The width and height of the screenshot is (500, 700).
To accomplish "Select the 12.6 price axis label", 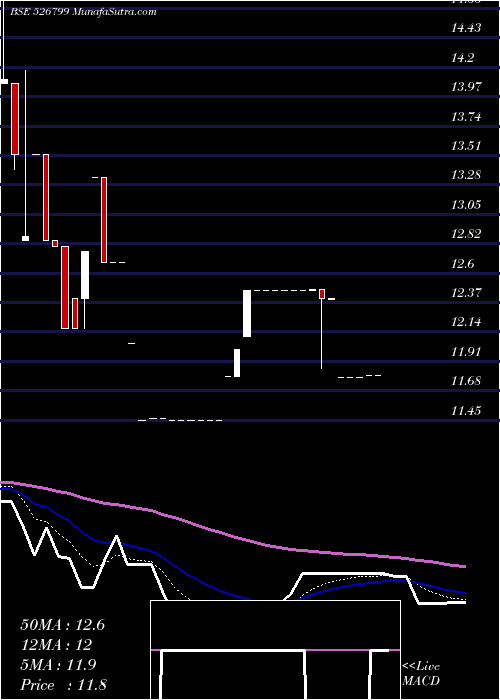I will (x=463, y=263).
